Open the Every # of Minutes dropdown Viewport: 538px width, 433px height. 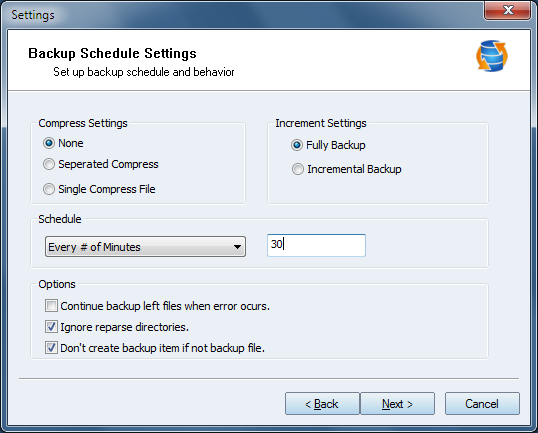(x=145, y=247)
